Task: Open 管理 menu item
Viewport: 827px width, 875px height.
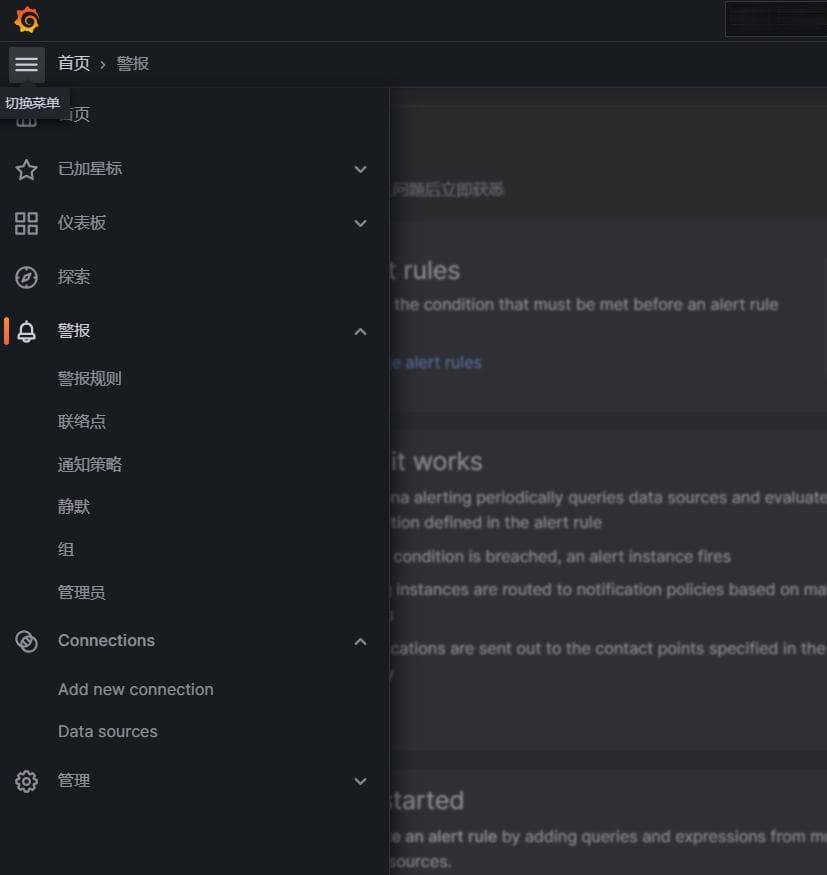Action: (x=74, y=780)
